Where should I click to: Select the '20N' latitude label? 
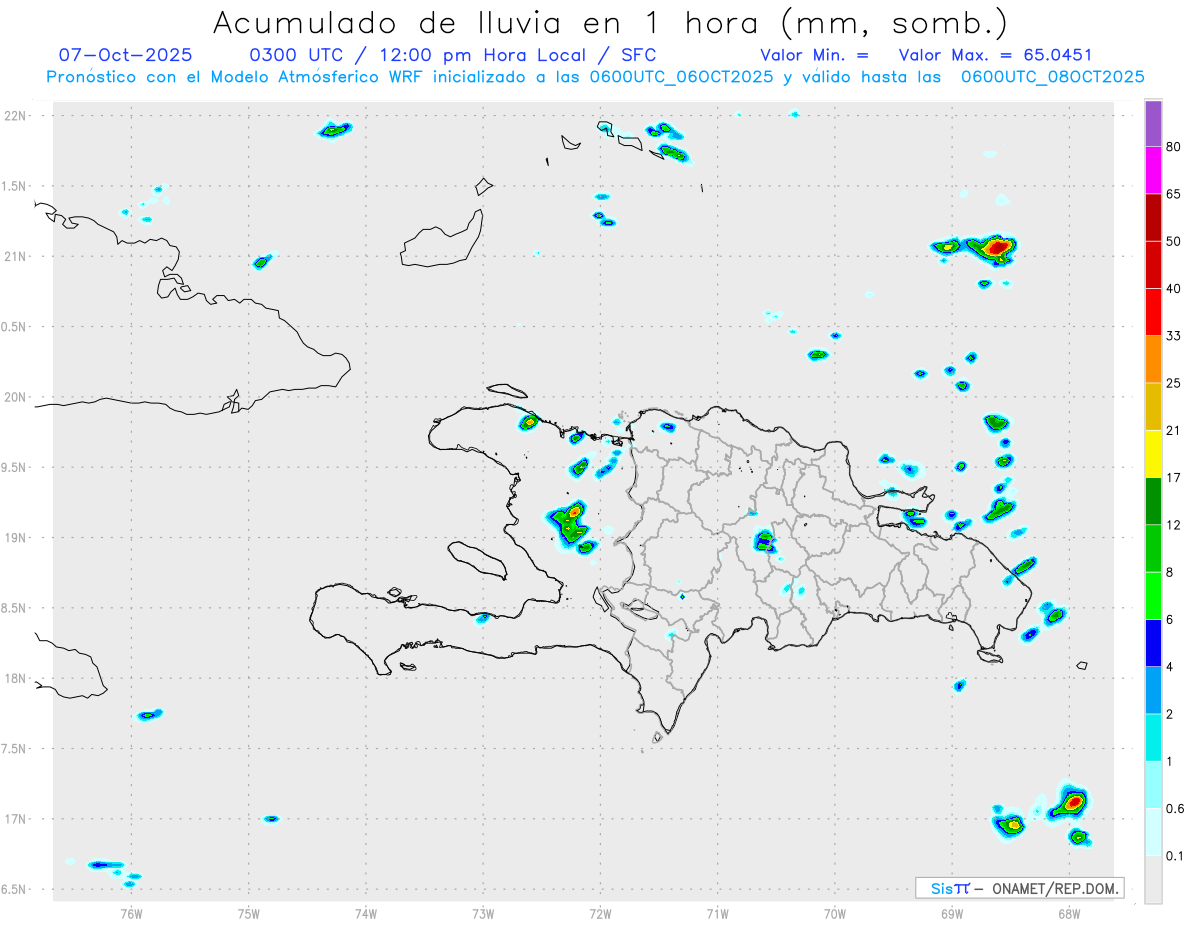click(16, 397)
